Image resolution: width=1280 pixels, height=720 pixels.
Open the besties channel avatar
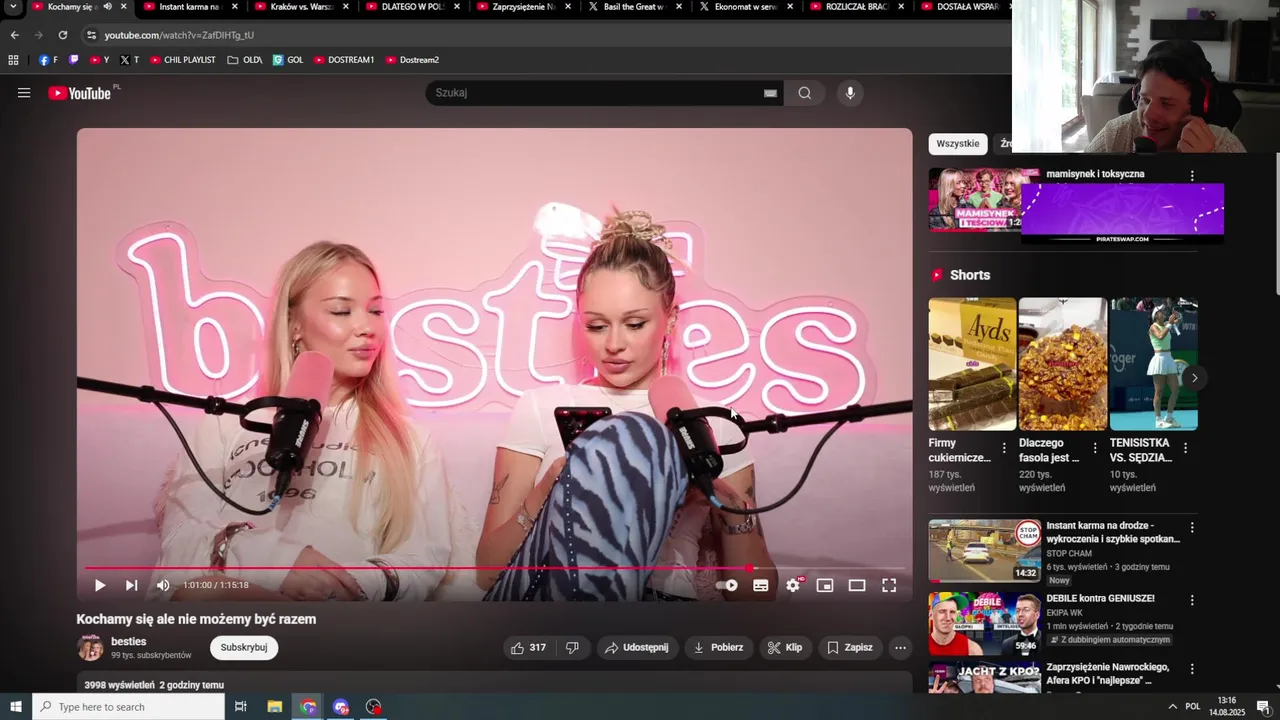click(91, 648)
